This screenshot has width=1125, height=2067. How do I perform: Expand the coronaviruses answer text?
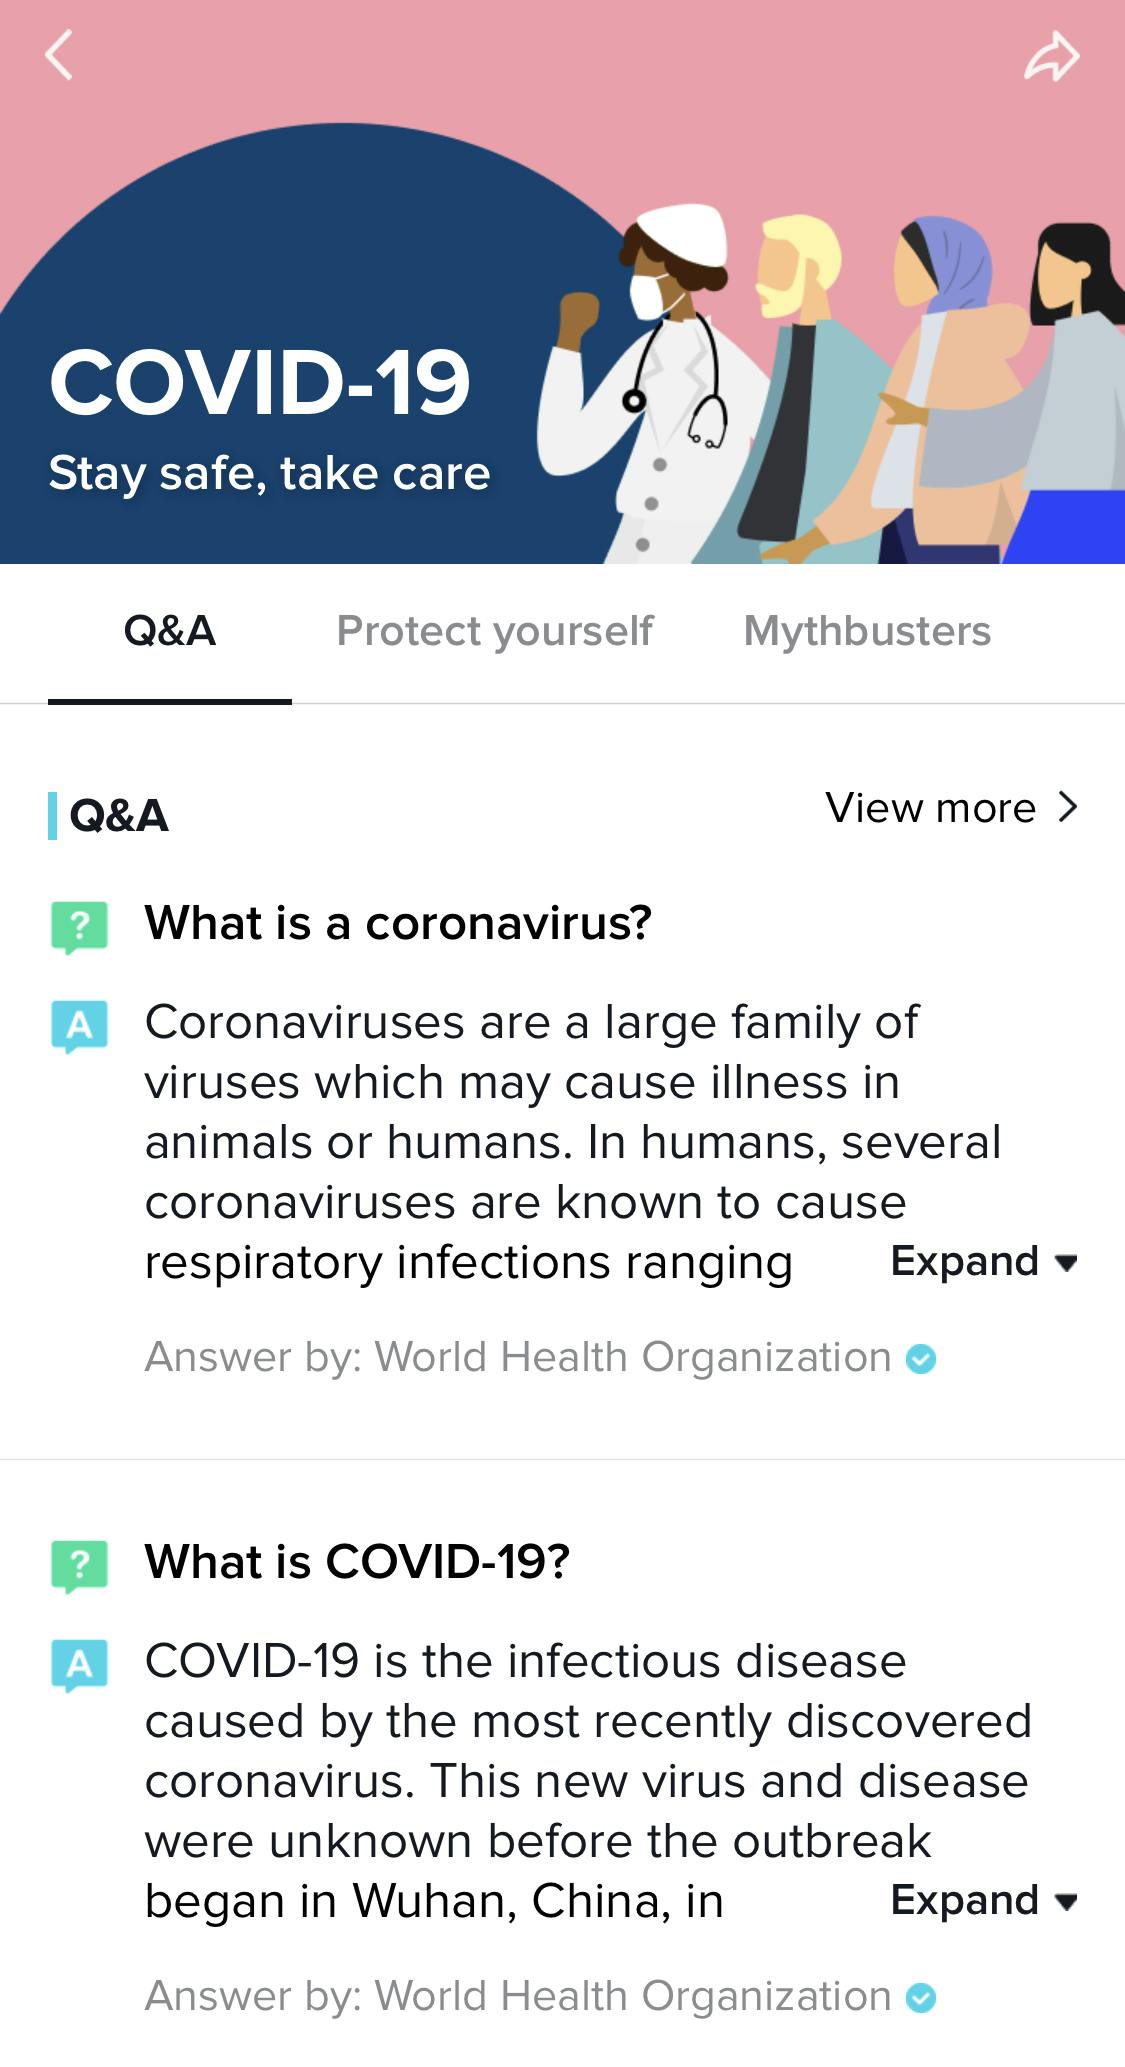pyautogui.click(x=984, y=1262)
